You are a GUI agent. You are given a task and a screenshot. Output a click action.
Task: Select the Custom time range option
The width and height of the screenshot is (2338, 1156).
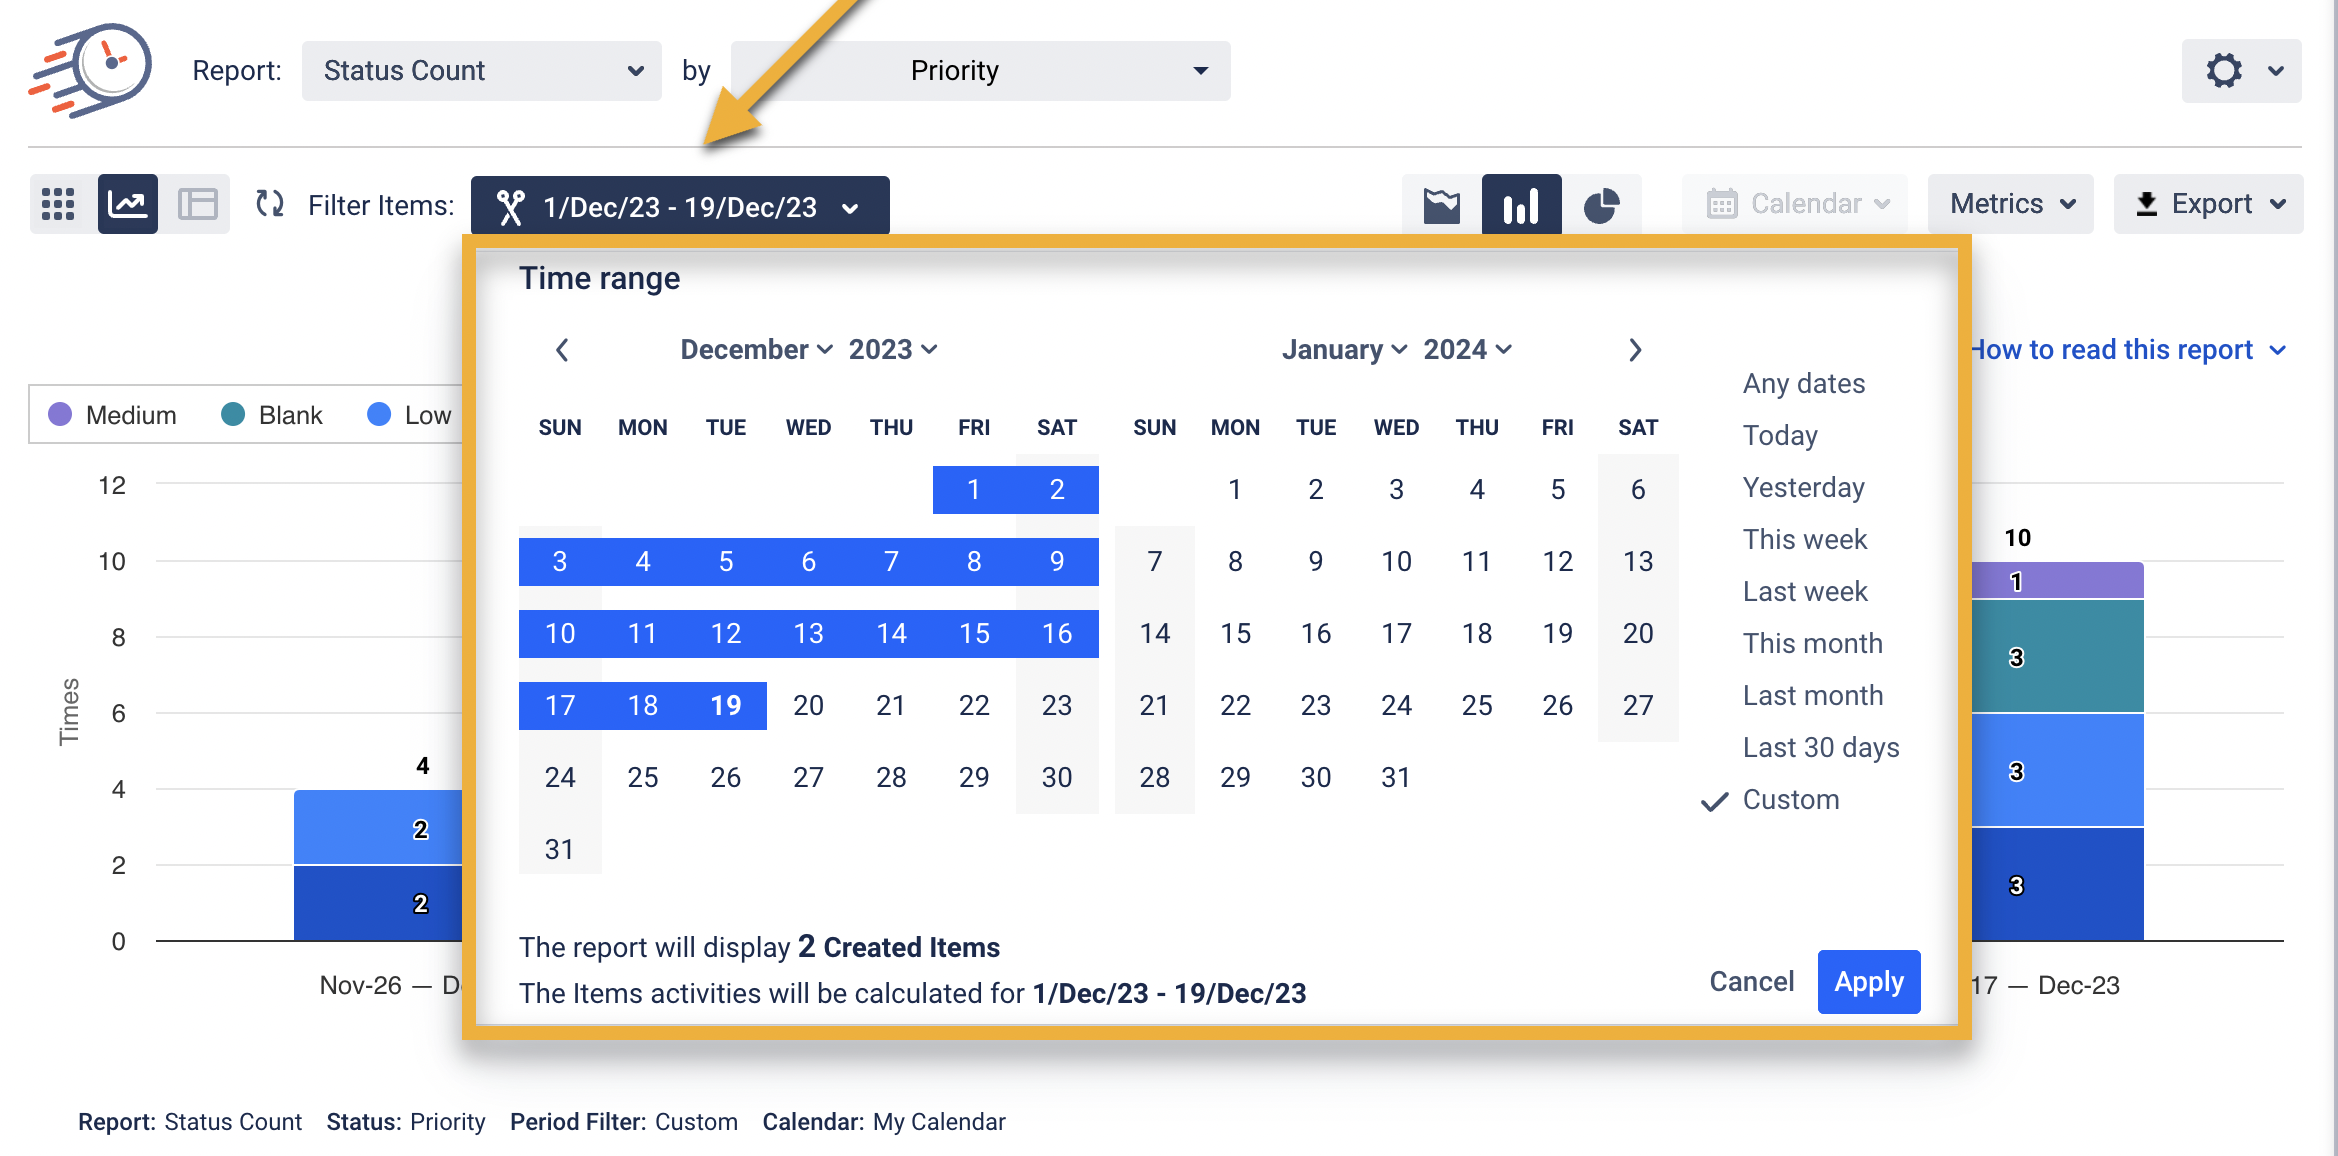(1790, 800)
